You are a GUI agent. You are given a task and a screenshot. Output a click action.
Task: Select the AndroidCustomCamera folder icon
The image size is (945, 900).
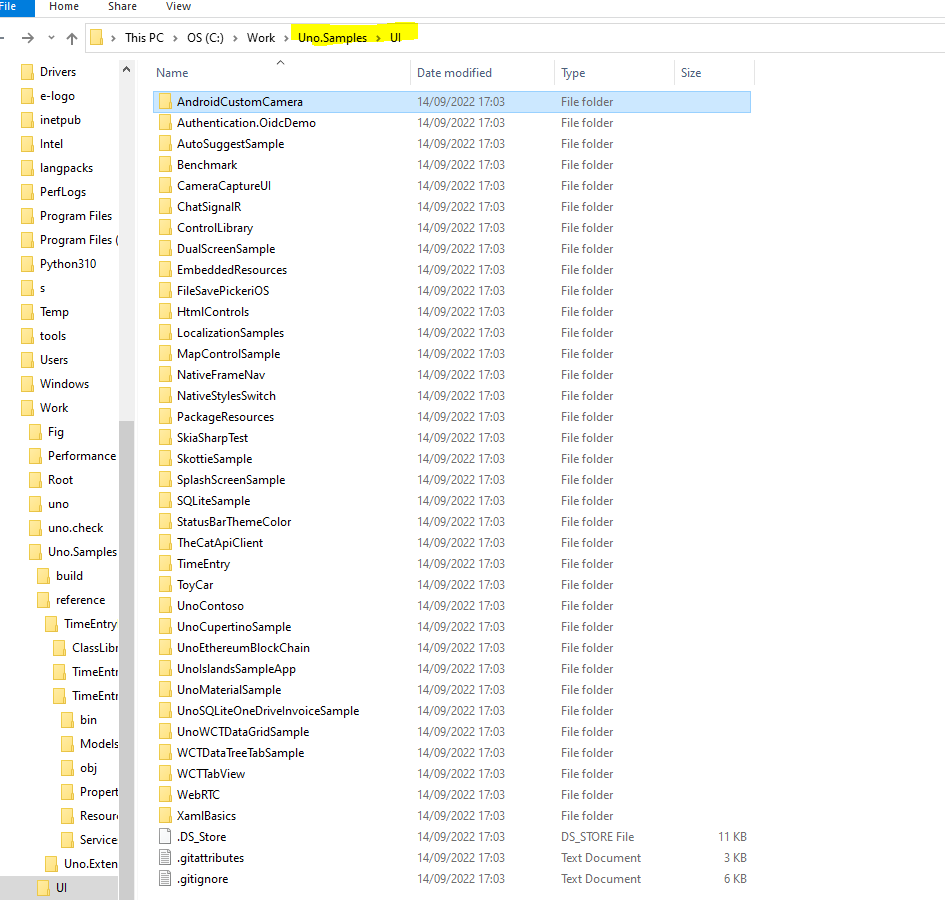(x=165, y=102)
